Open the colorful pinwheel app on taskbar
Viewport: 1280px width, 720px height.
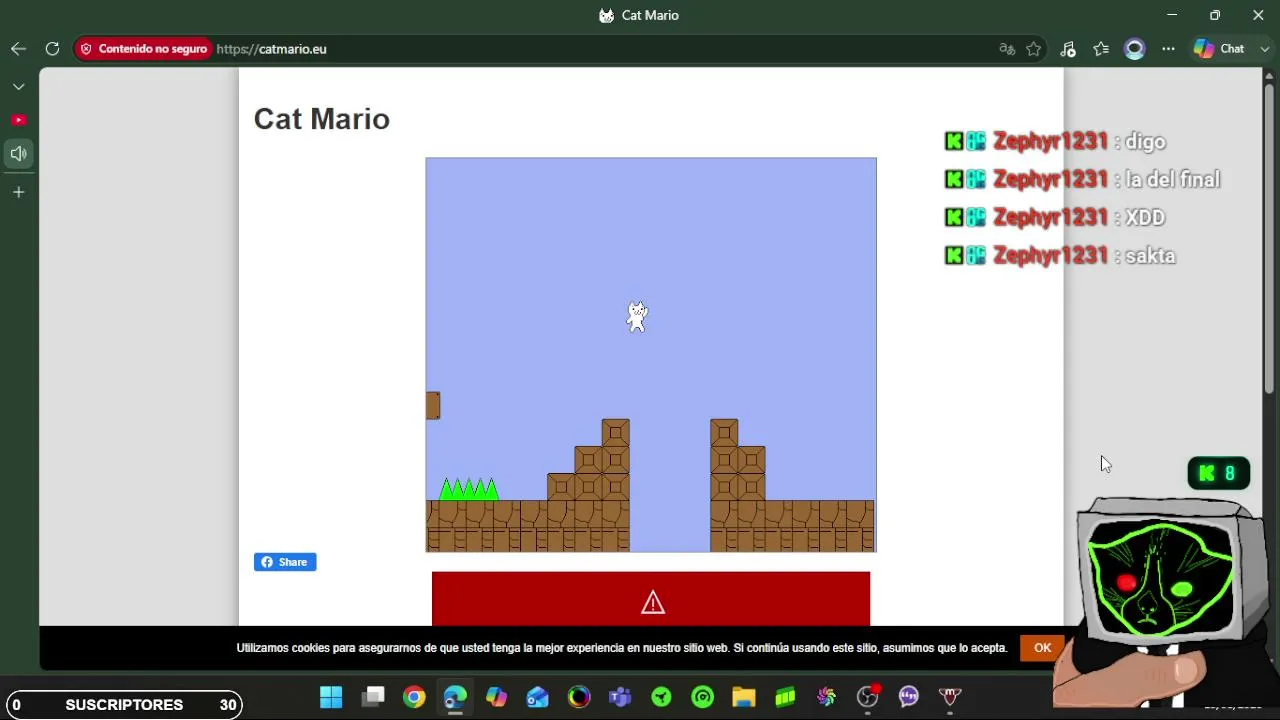click(x=826, y=697)
